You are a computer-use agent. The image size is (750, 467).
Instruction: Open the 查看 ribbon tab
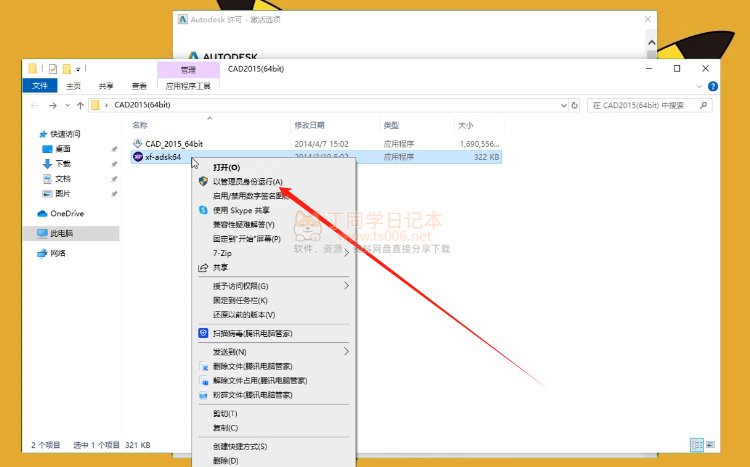[x=139, y=86]
